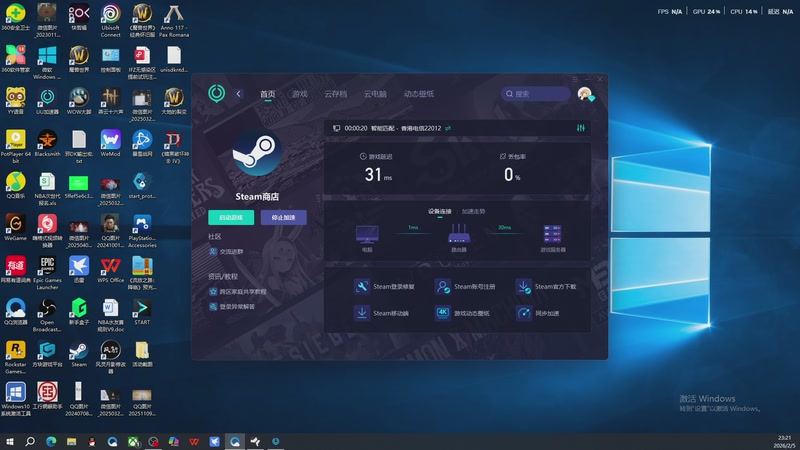The image size is (800, 450).
Task: Click the 停止加速 button
Action: [284, 217]
